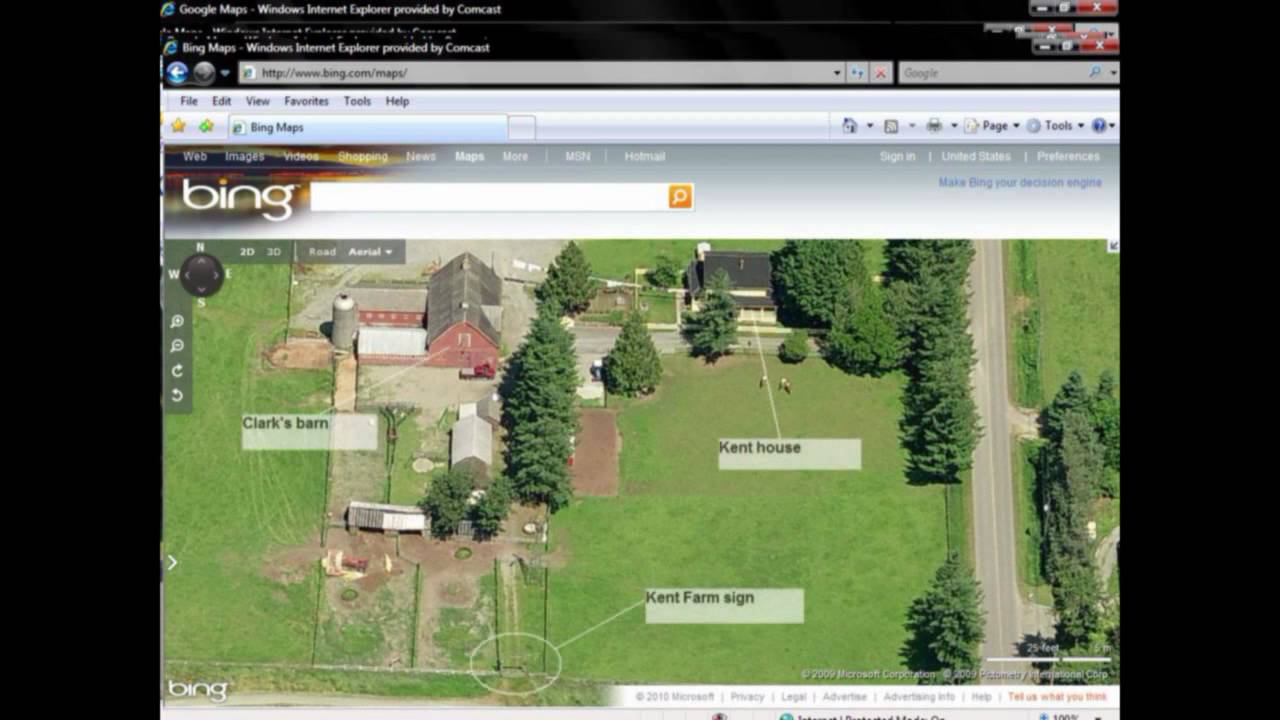Image resolution: width=1280 pixels, height=720 pixels.
Task: Click the Google search box in toolbar
Action: click(x=992, y=73)
